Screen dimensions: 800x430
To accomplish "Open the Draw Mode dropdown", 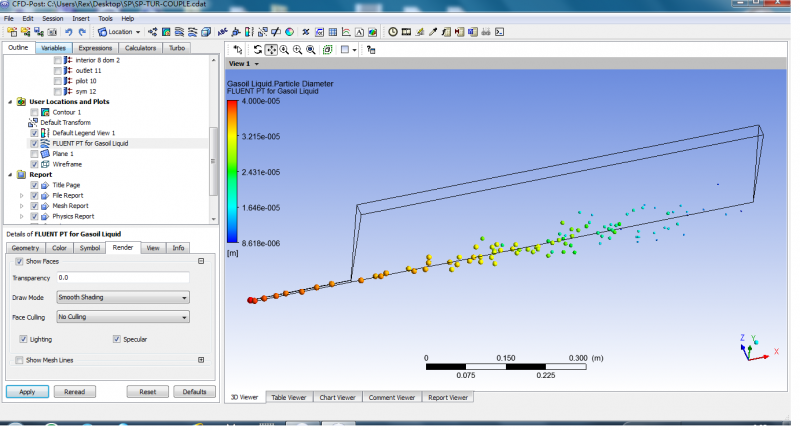I will (123, 297).
